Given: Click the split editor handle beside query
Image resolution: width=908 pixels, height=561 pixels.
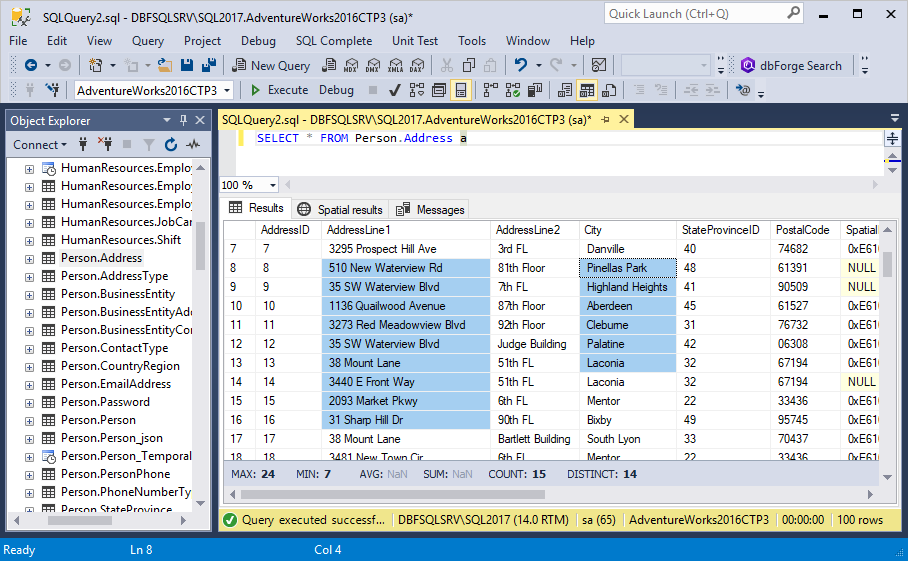Looking at the screenshot, I should click(x=892, y=138).
